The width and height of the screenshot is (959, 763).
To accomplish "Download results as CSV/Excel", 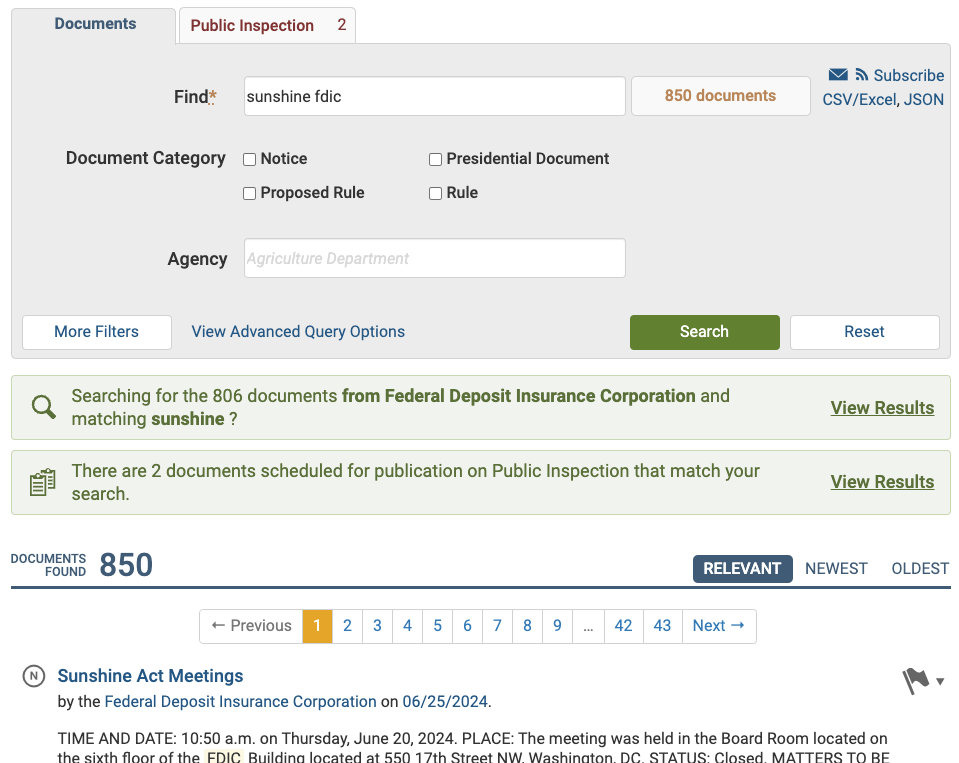I will pyautogui.click(x=859, y=100).
